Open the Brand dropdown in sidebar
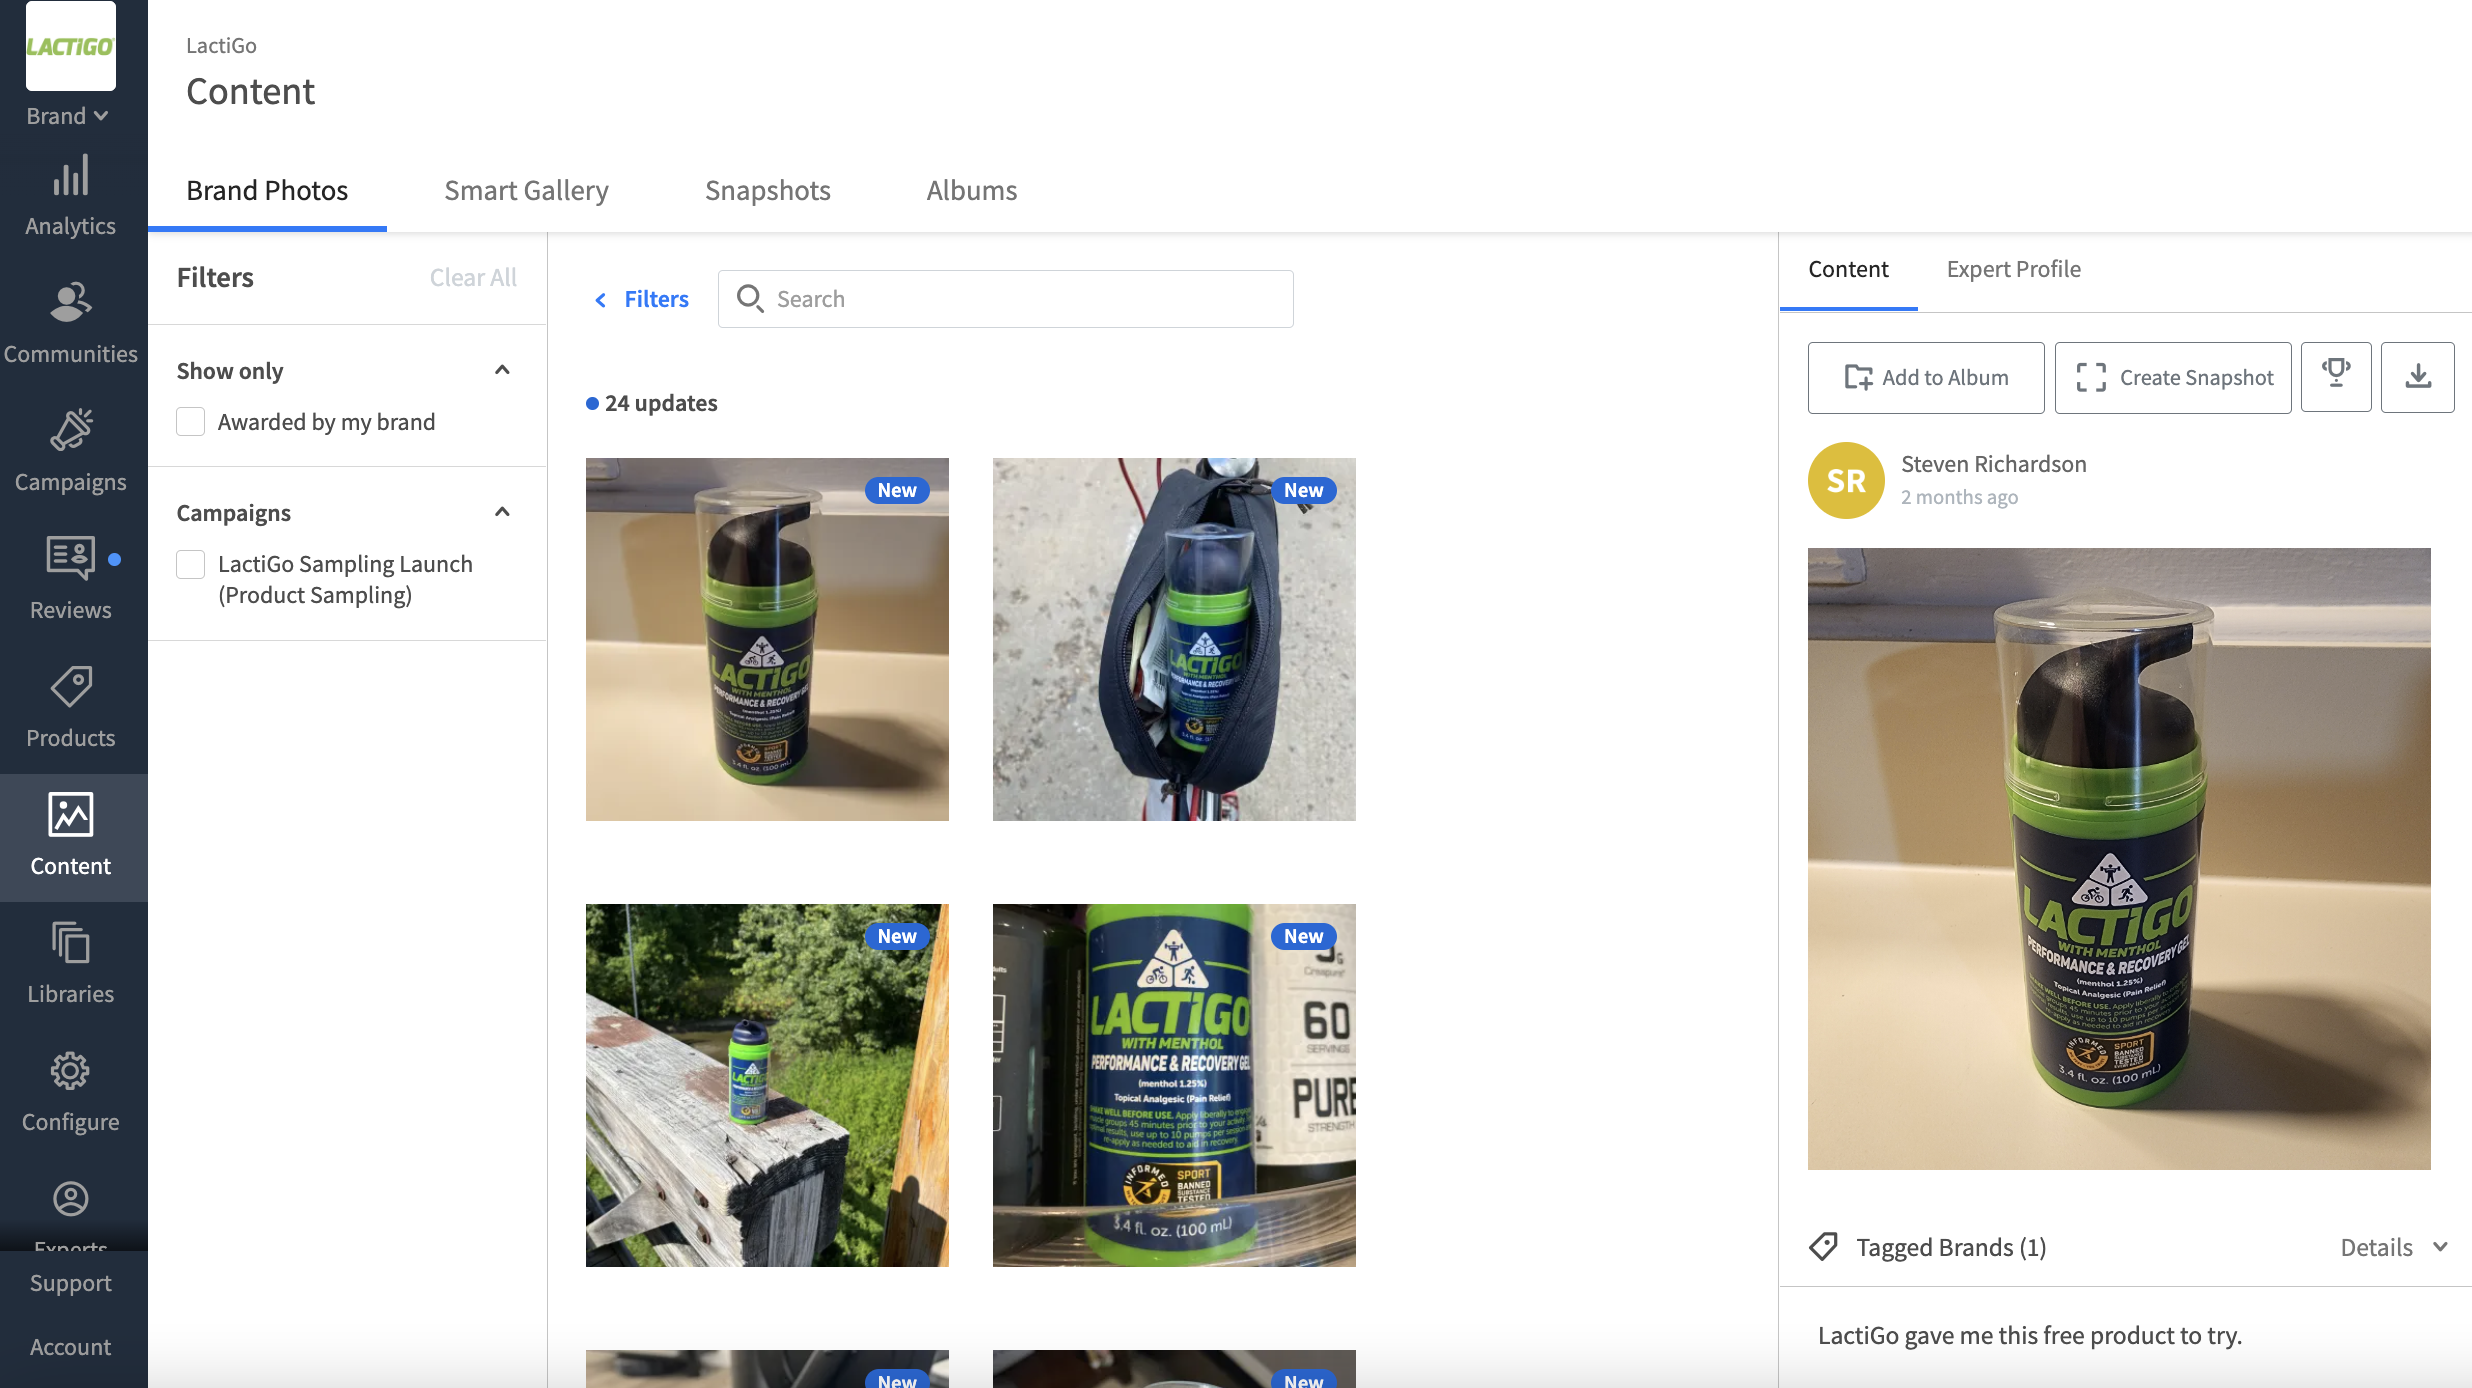2472x1388 pixels. pyautogui.click(x=68, y=116)
